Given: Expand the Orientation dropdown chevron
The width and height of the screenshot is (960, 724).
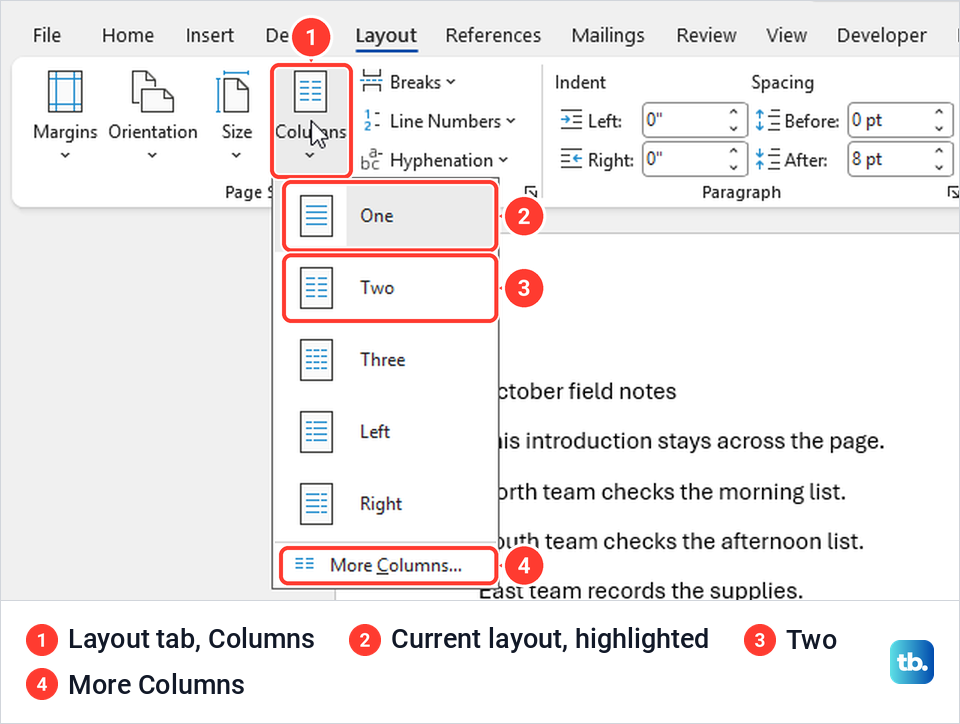Looking at the screenshot, I should [152, 155].
